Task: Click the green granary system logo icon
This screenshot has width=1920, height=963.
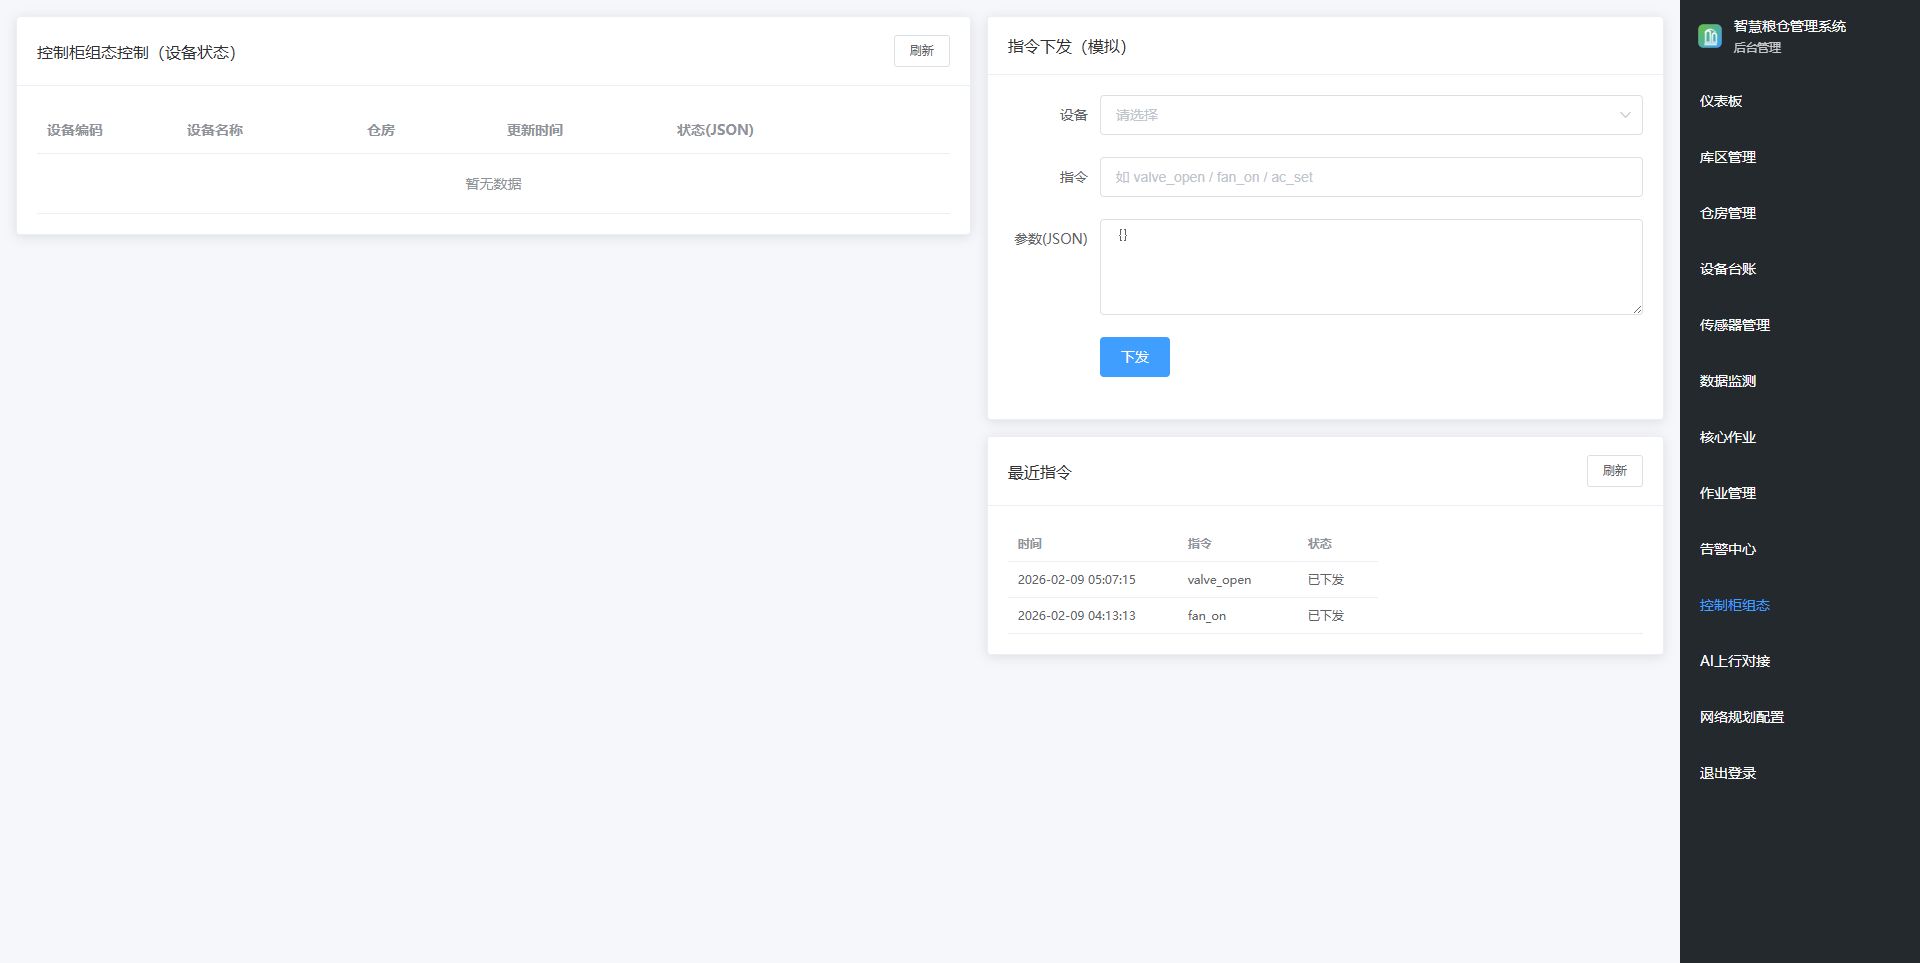Action: click(x=1709, y=37)
